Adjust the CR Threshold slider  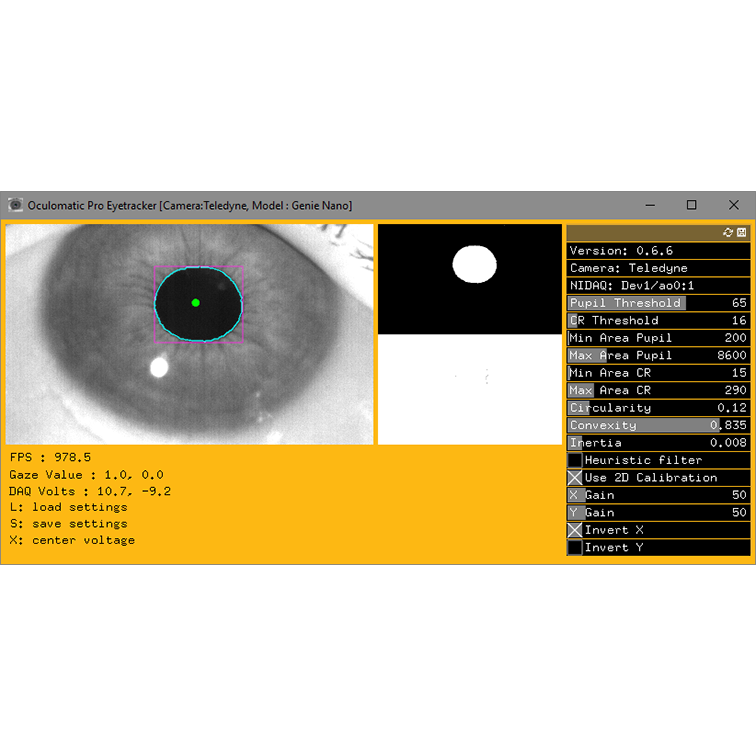click(x=658, y=321)
